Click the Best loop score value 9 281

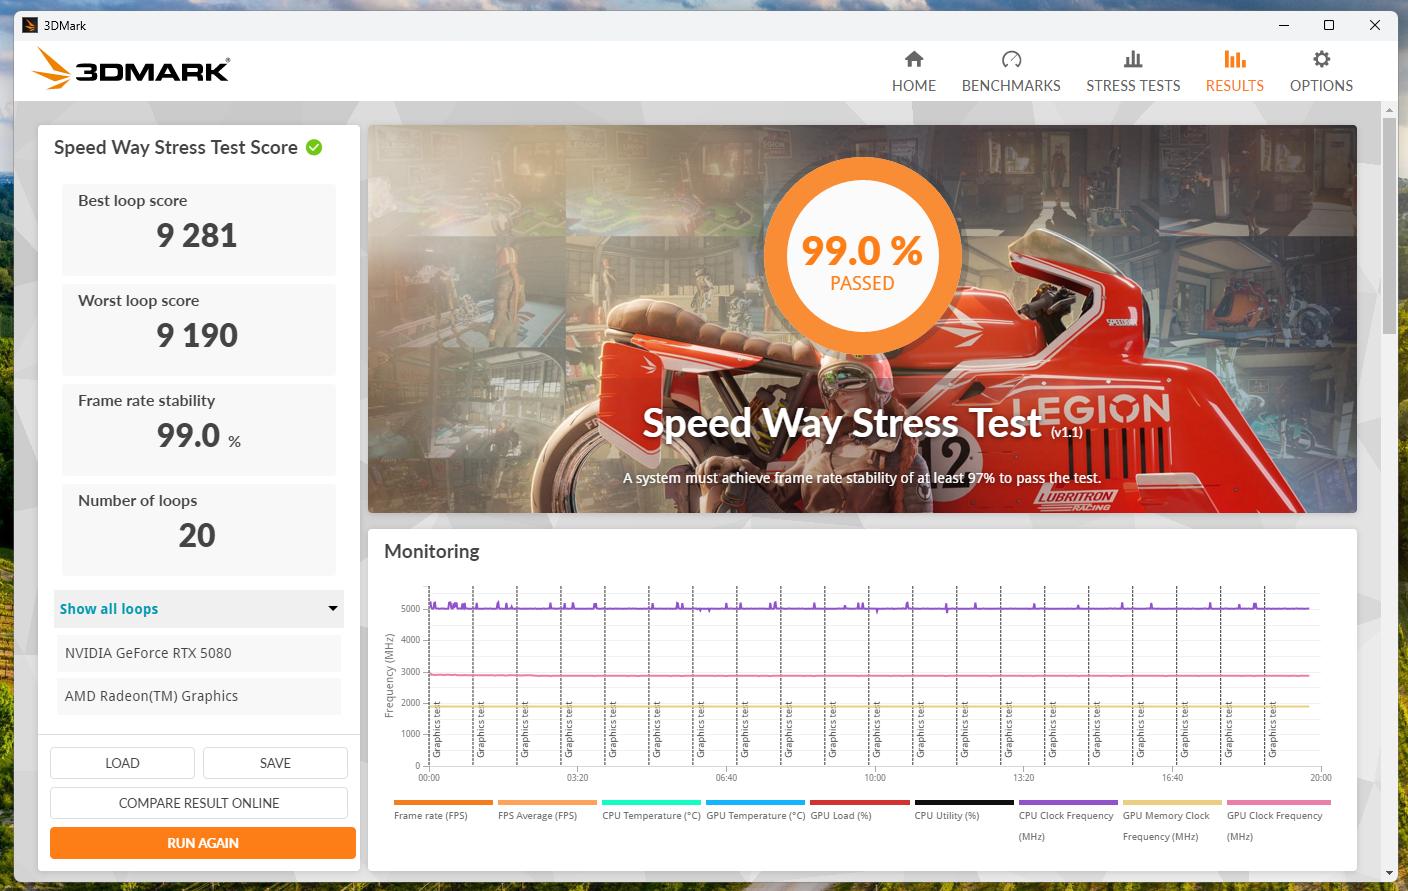[x=197, y=235]
